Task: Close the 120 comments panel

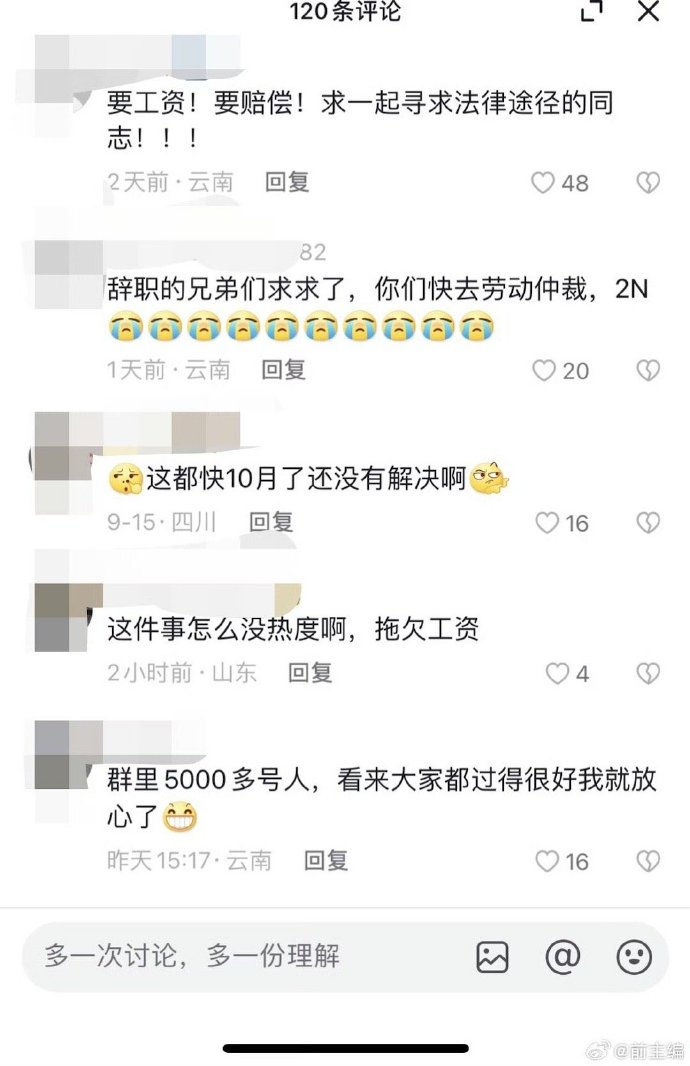Action: (x=648, y=11)
